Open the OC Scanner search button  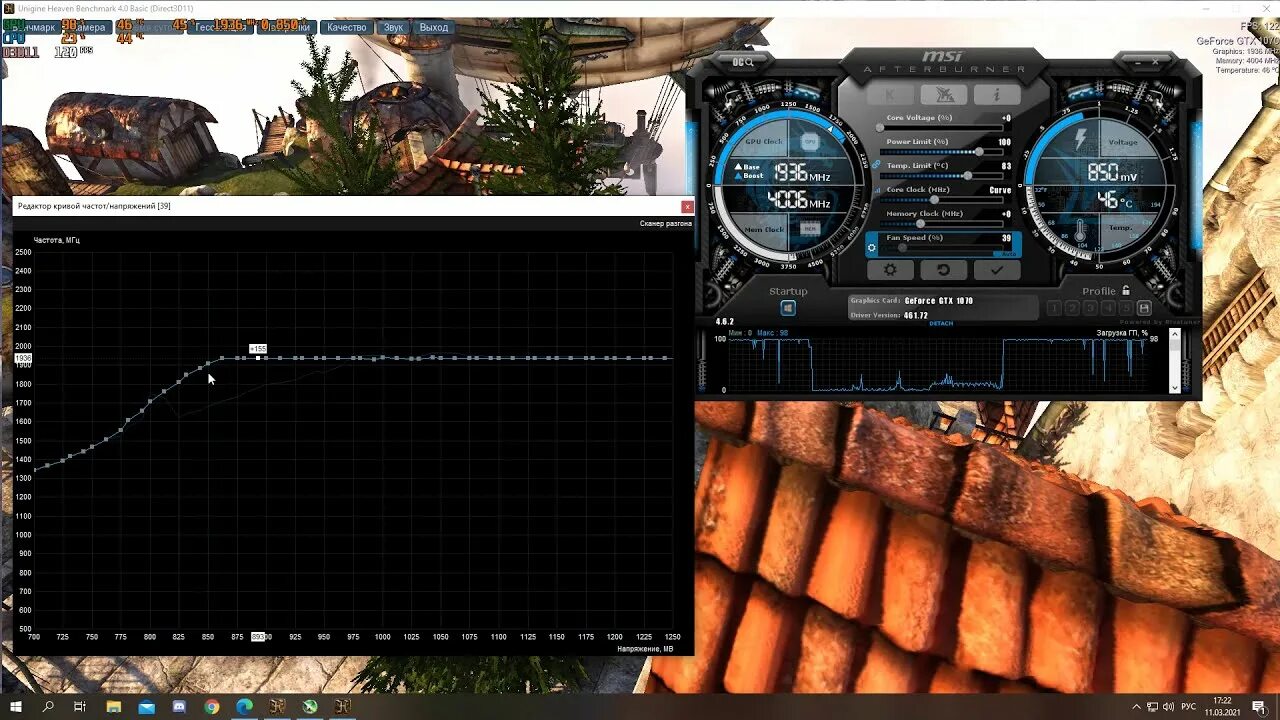[x=743, y=62]
